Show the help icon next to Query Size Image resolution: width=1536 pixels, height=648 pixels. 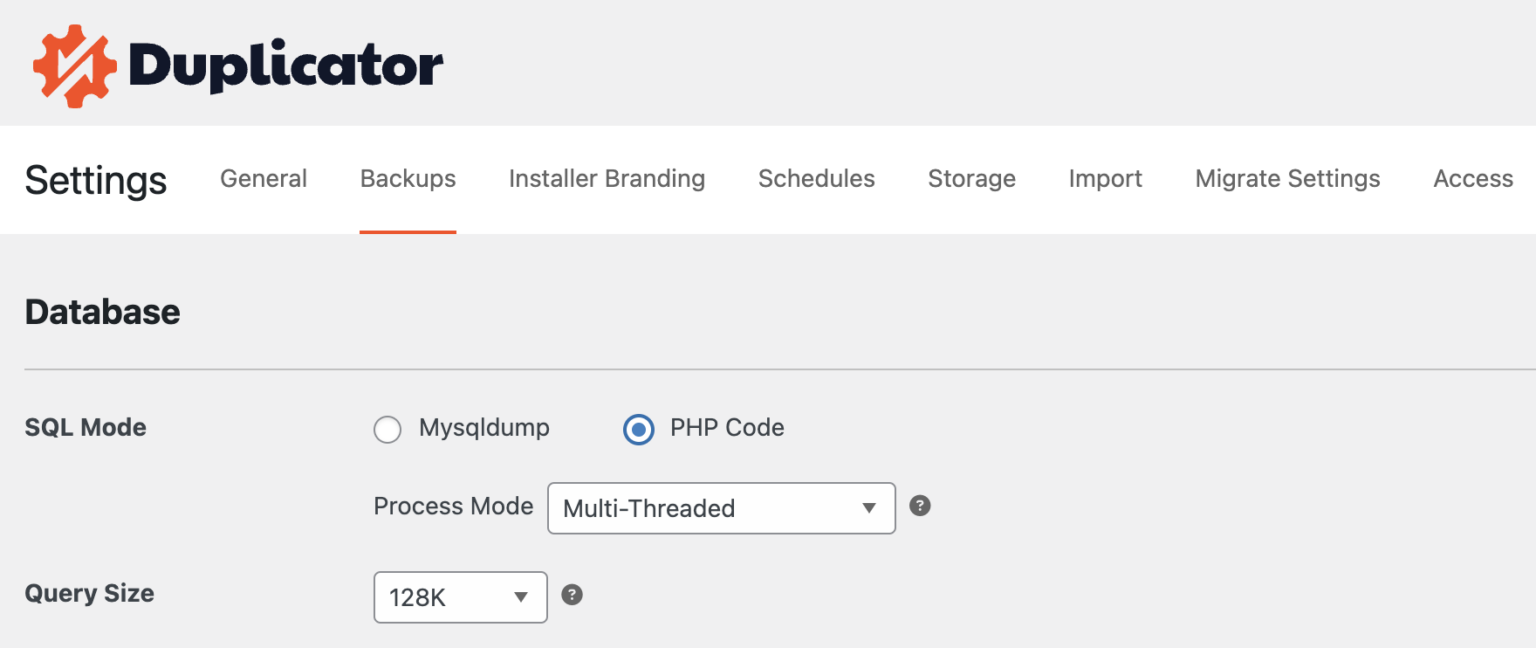[572, 595]
